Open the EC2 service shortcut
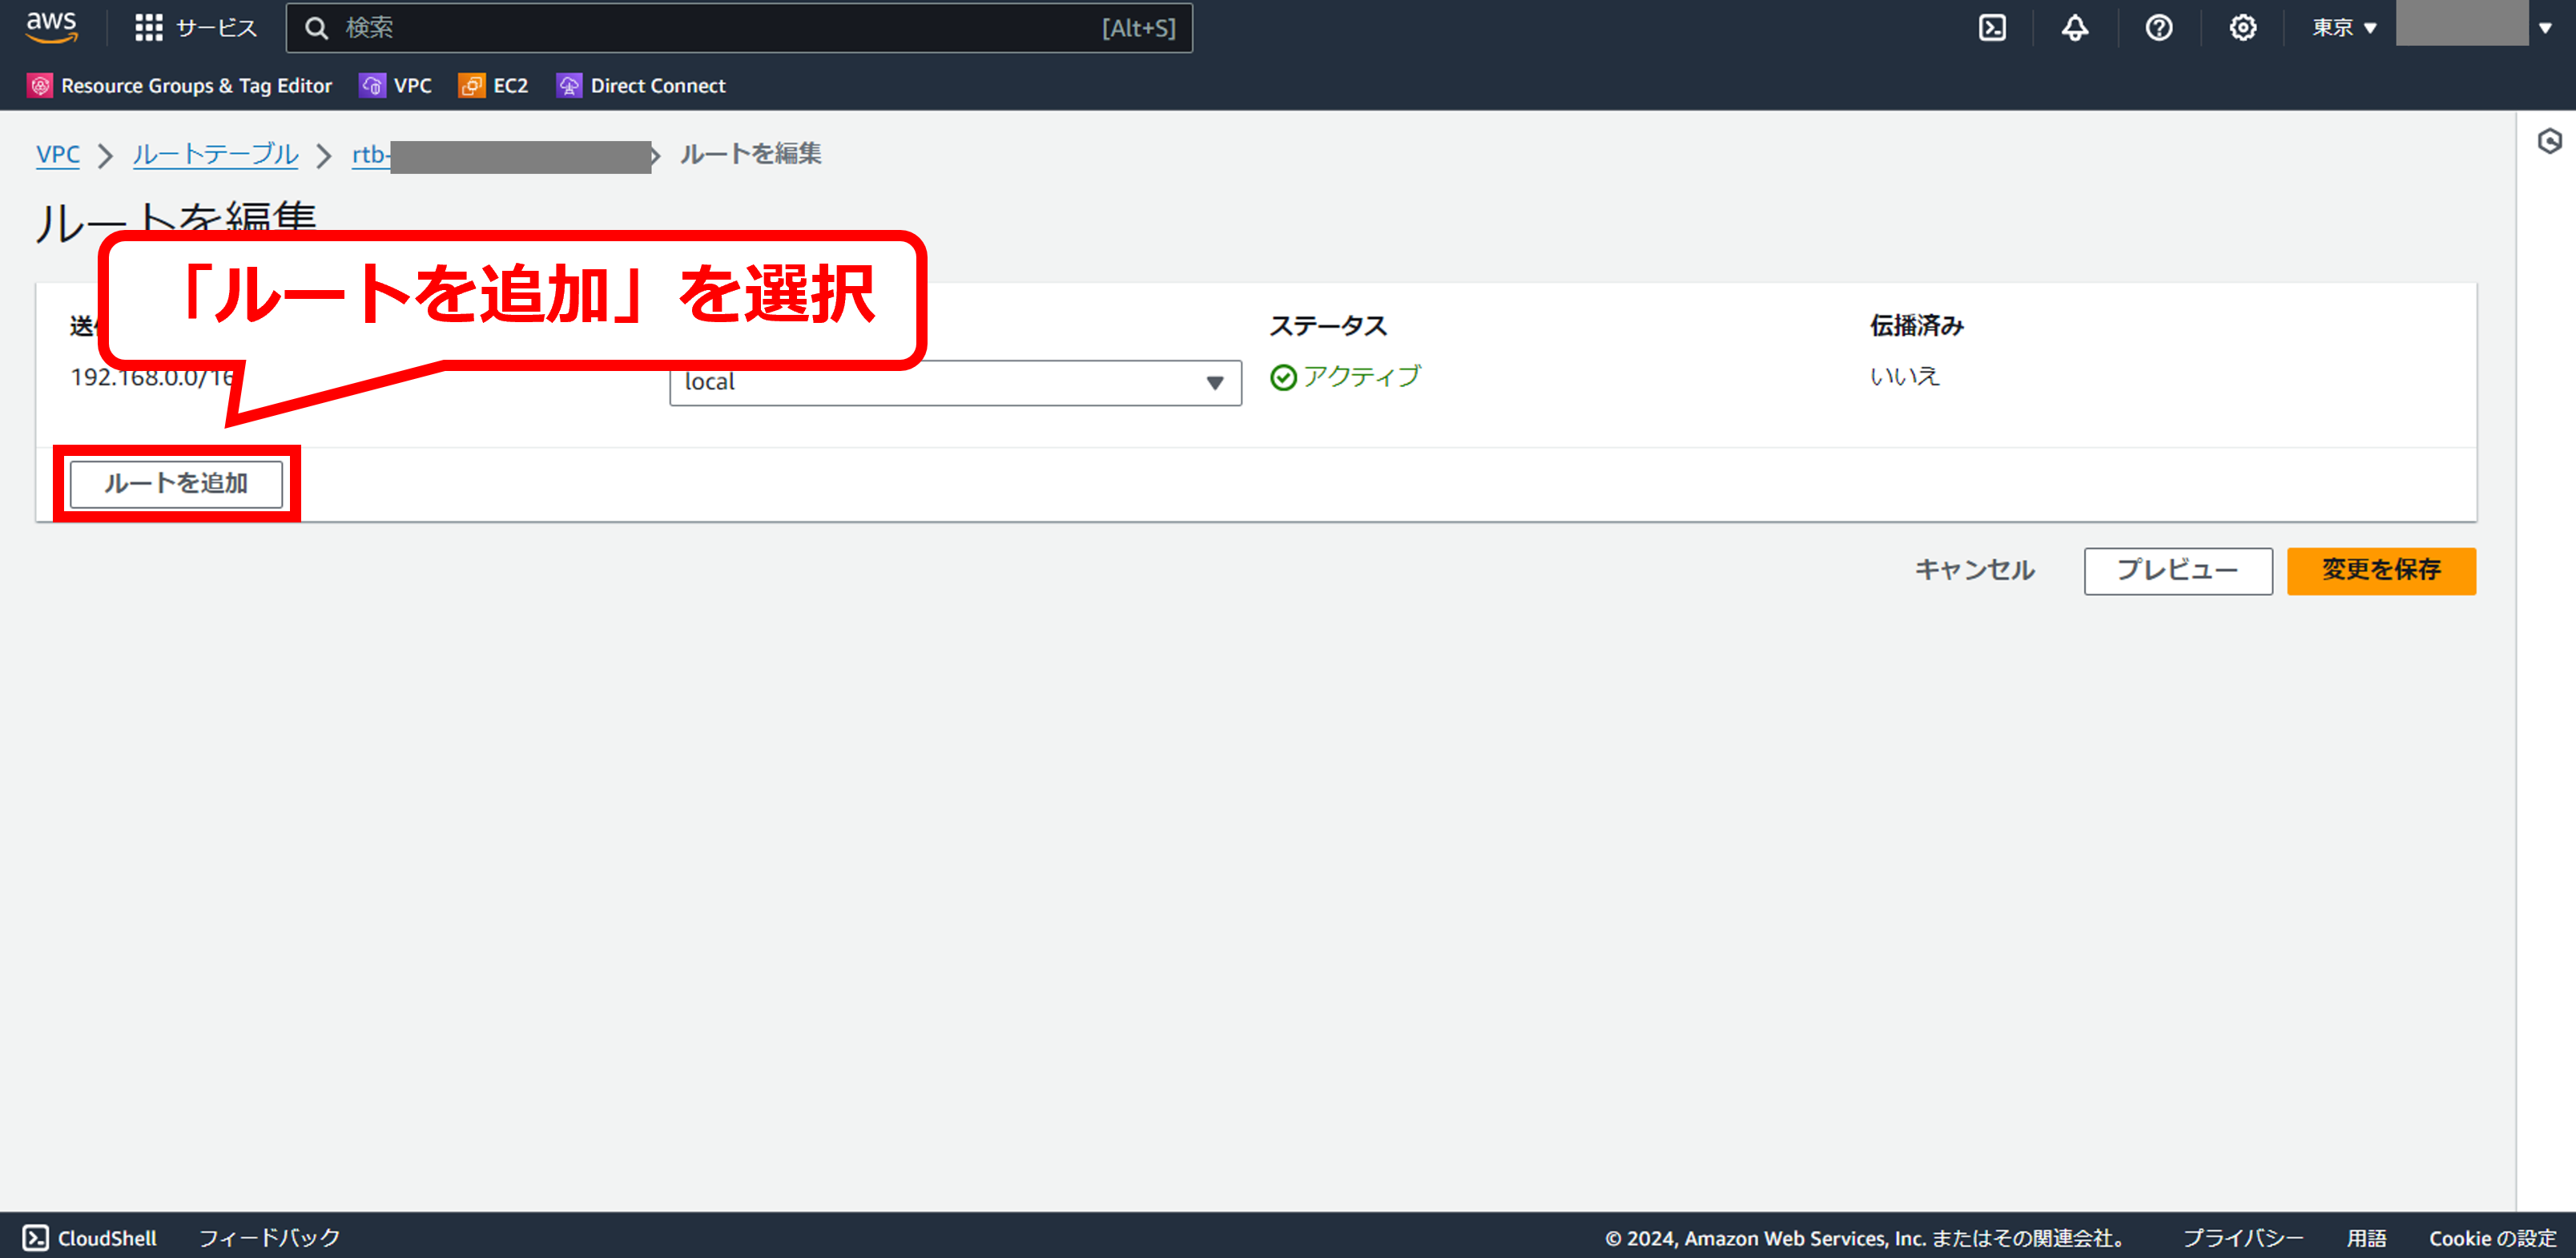 coord(493,86)
